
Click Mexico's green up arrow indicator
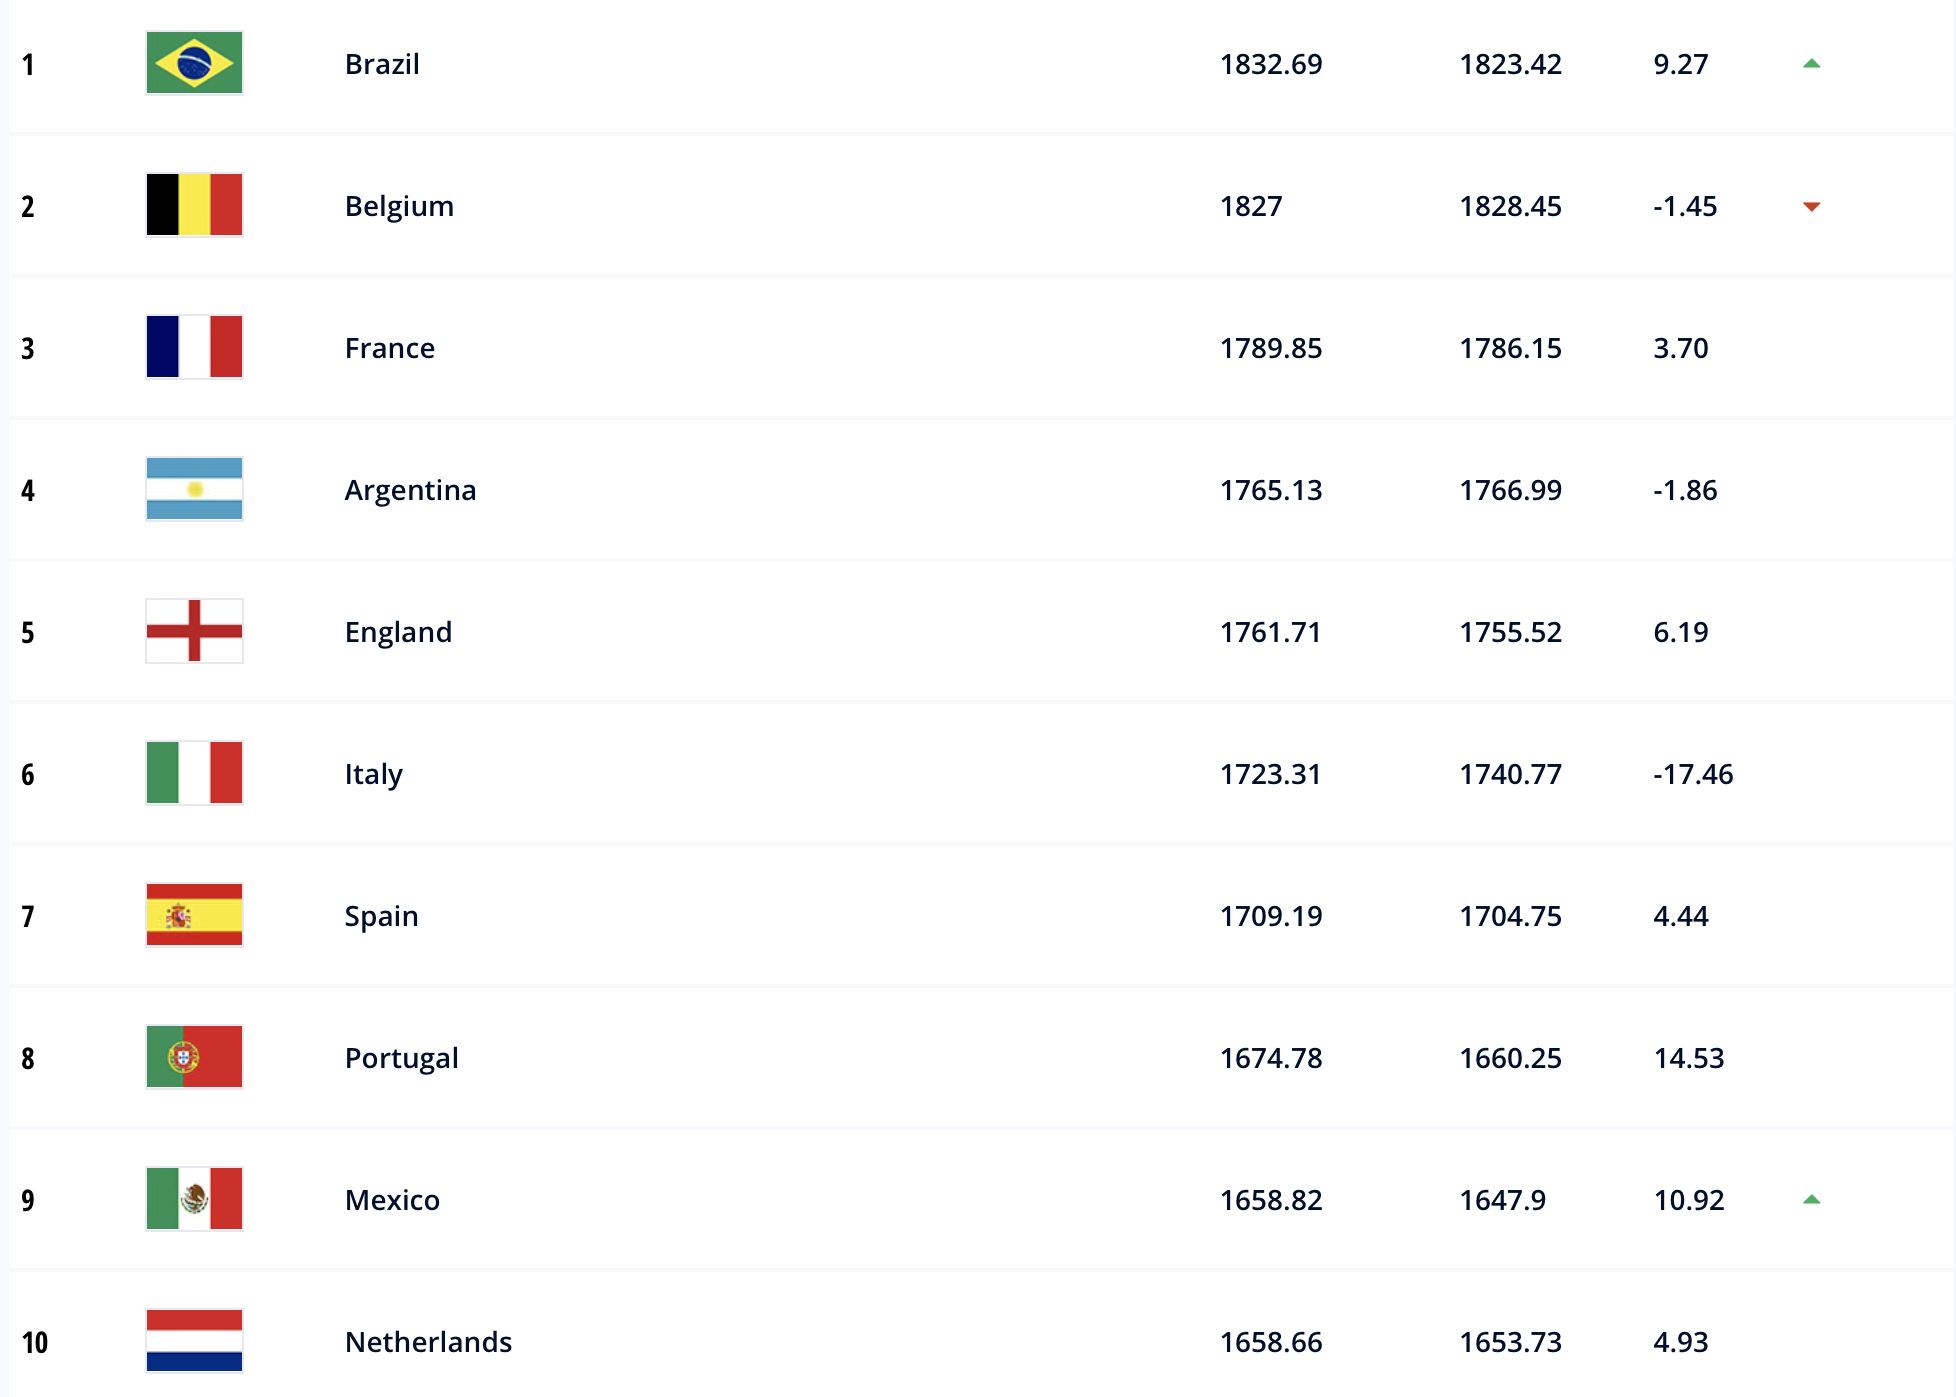tap(1811, 1200)
